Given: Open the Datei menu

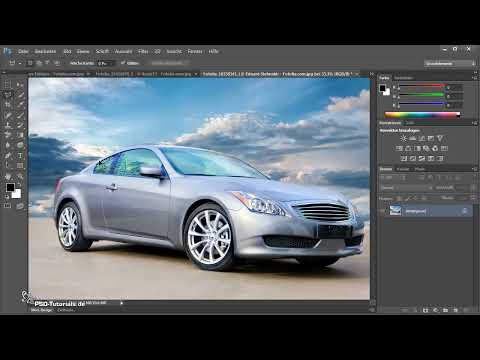Looking at the screenshot, I should (x=23, y=51).
